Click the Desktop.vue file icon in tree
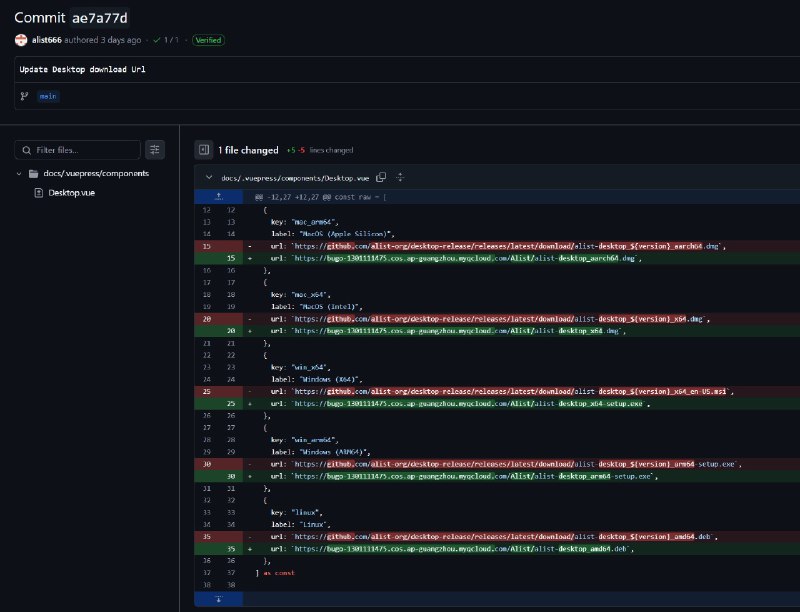The image size is (800, 612). (39, 191)
